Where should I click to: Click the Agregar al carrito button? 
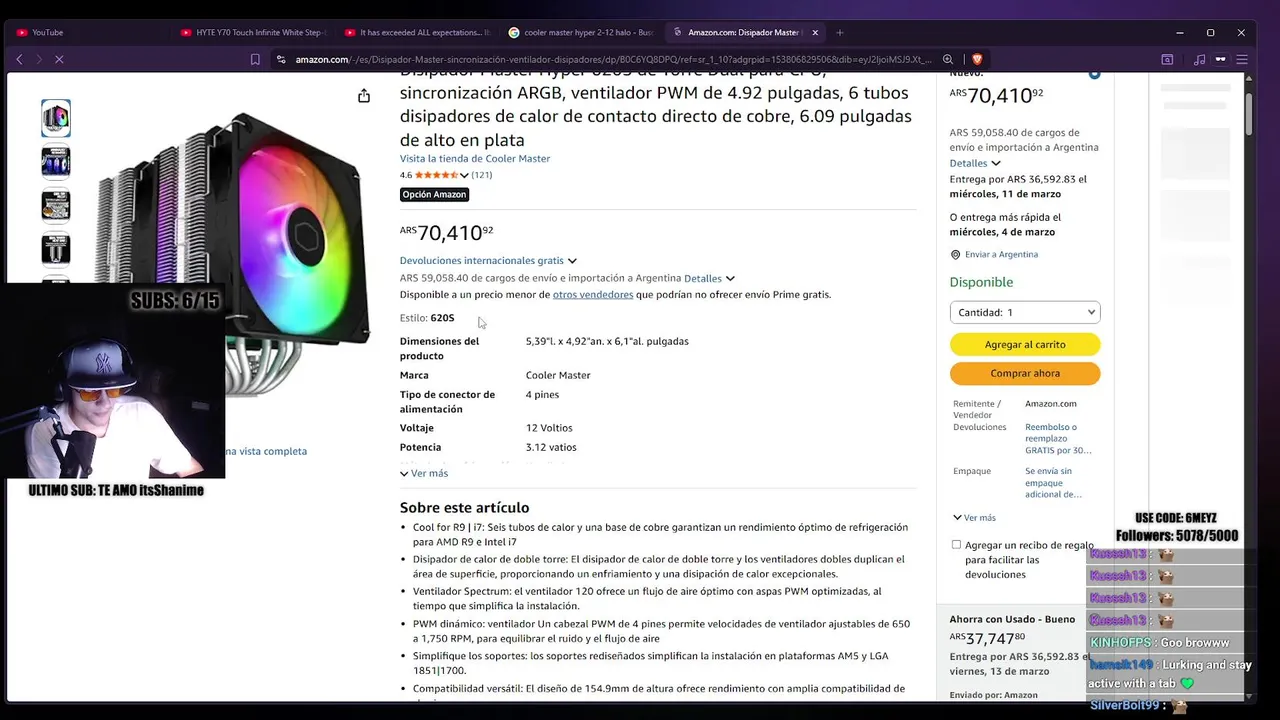1025,344
